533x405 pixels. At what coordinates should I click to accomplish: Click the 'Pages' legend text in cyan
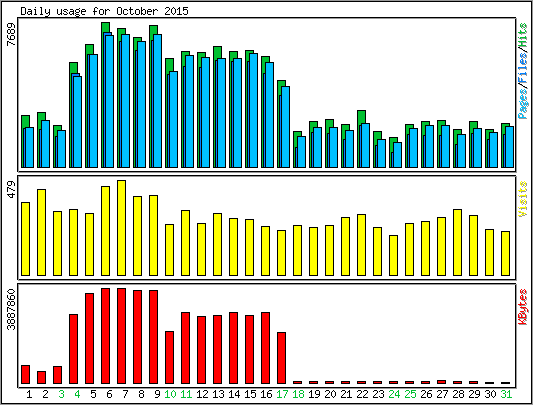(x=522, y=103)
